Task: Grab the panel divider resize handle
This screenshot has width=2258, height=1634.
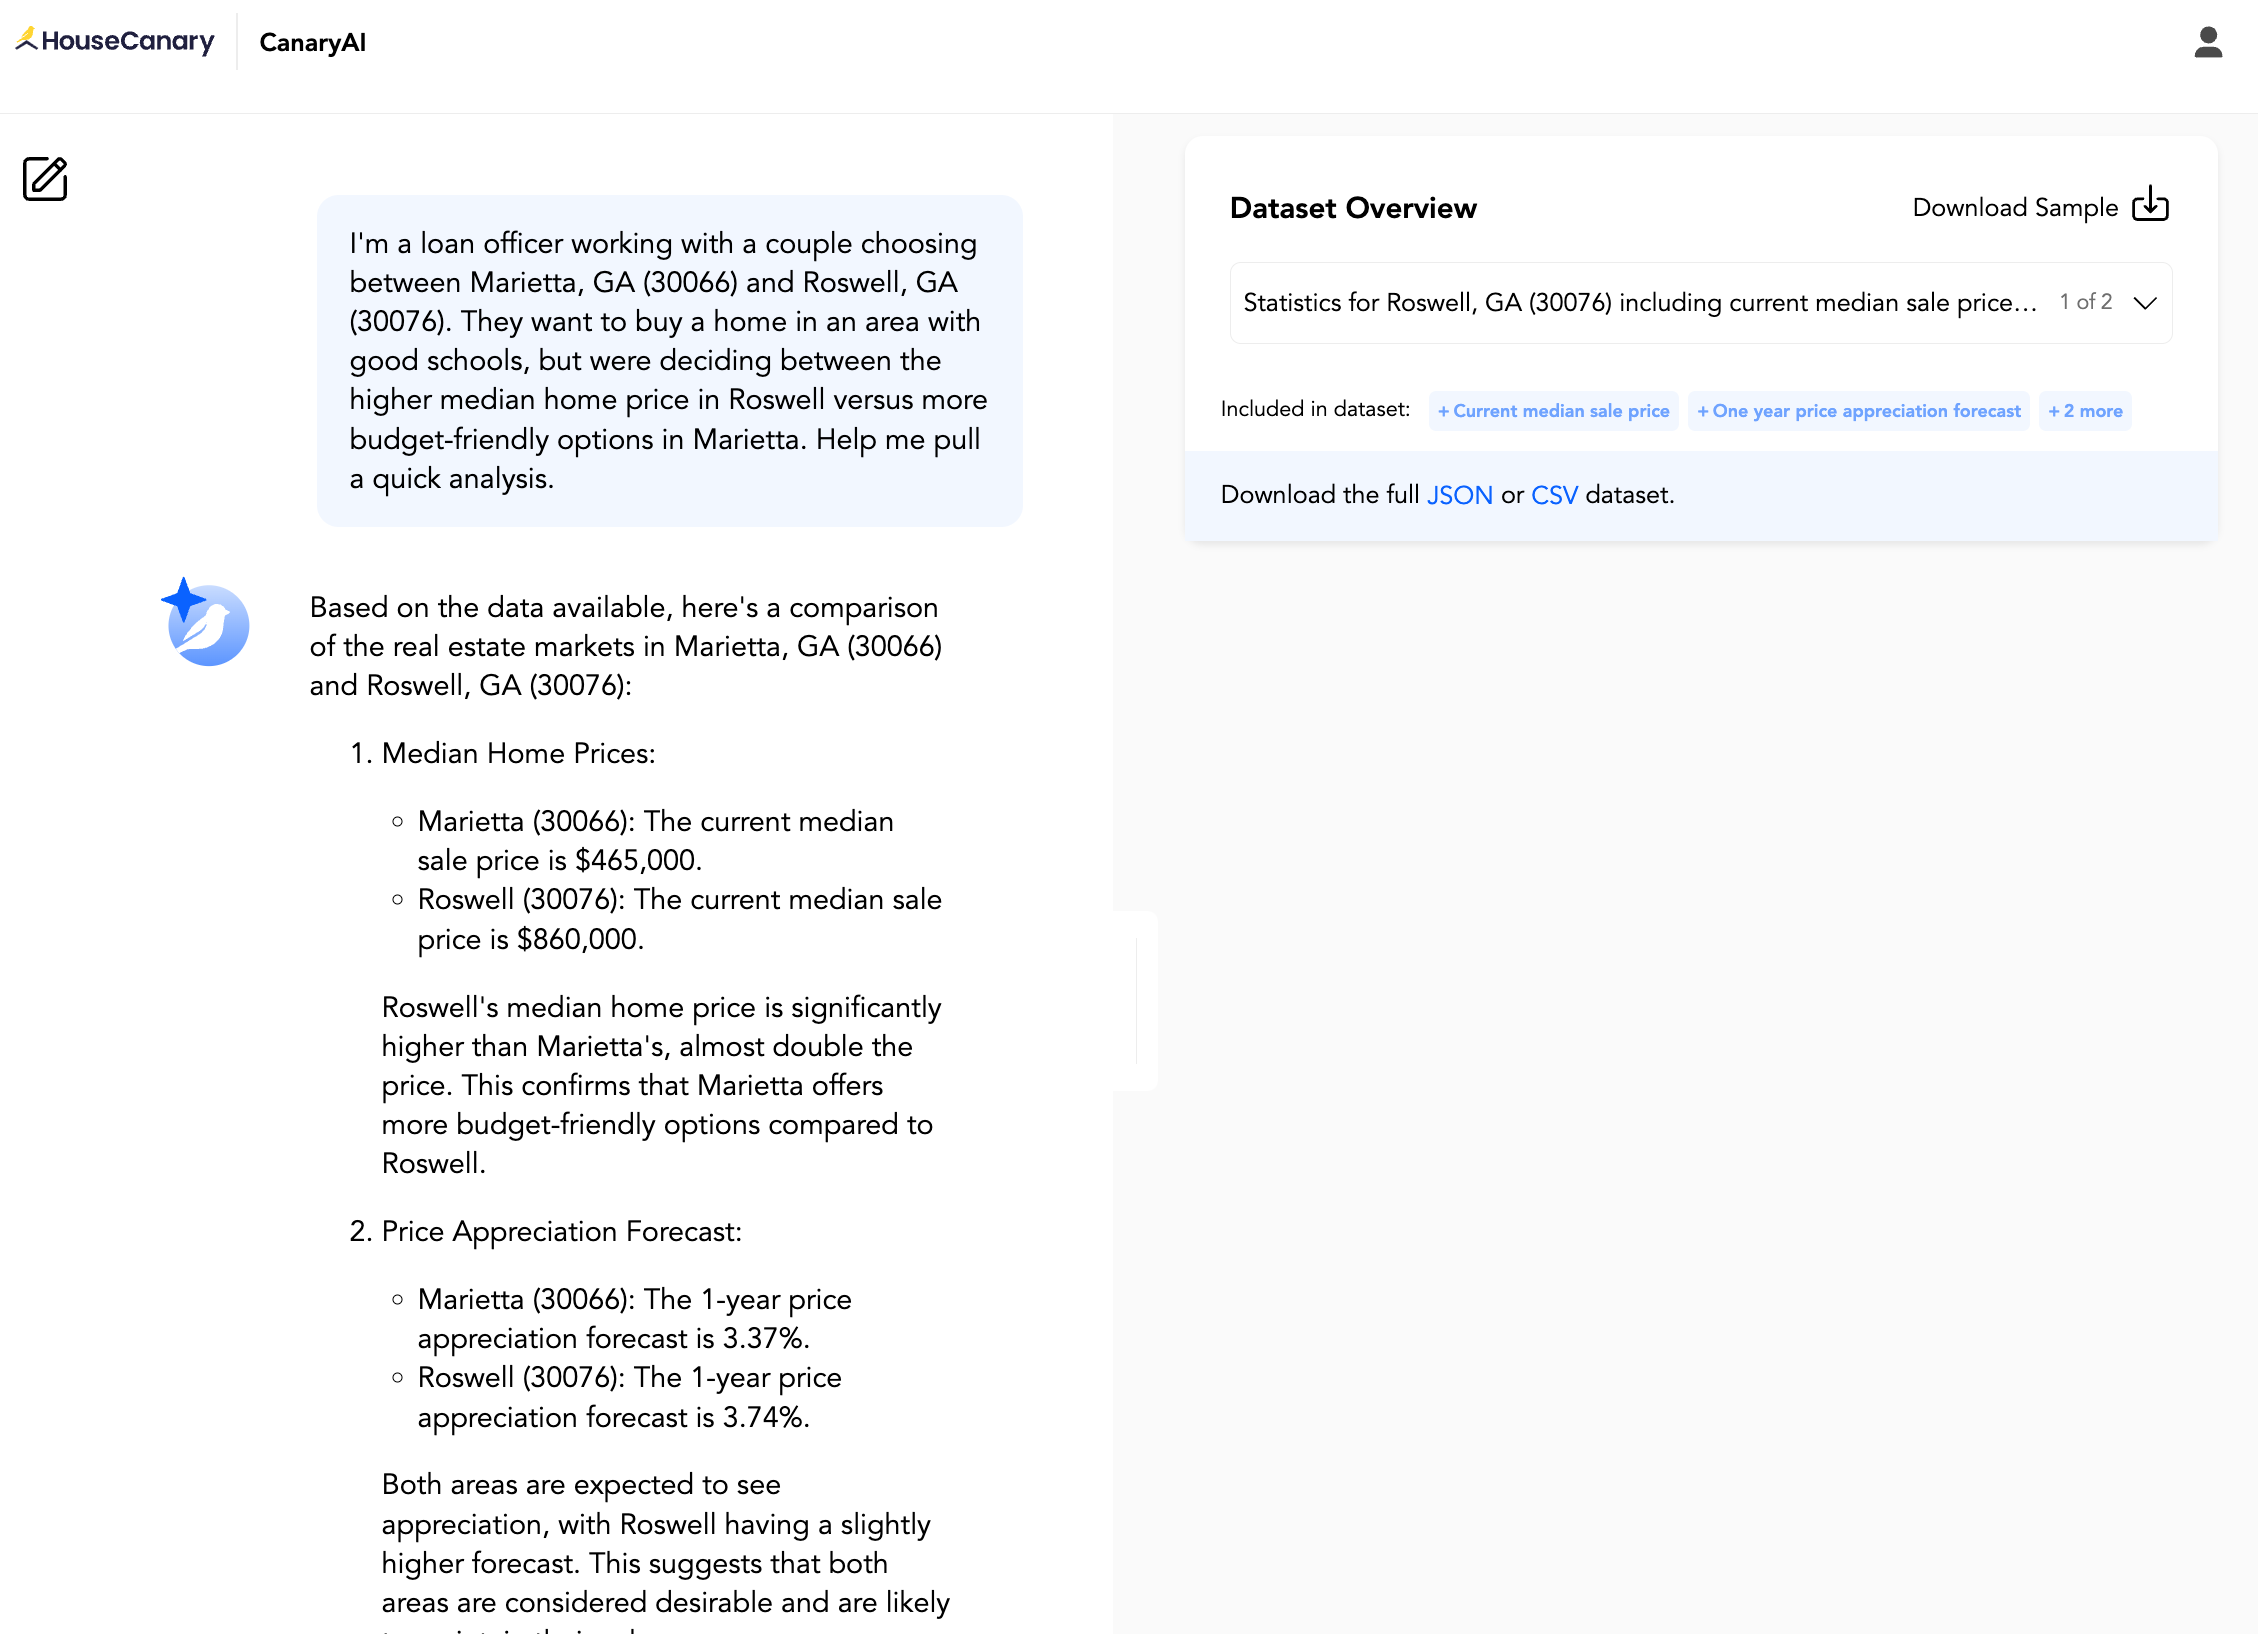Action: (x=1136, y=1000)
